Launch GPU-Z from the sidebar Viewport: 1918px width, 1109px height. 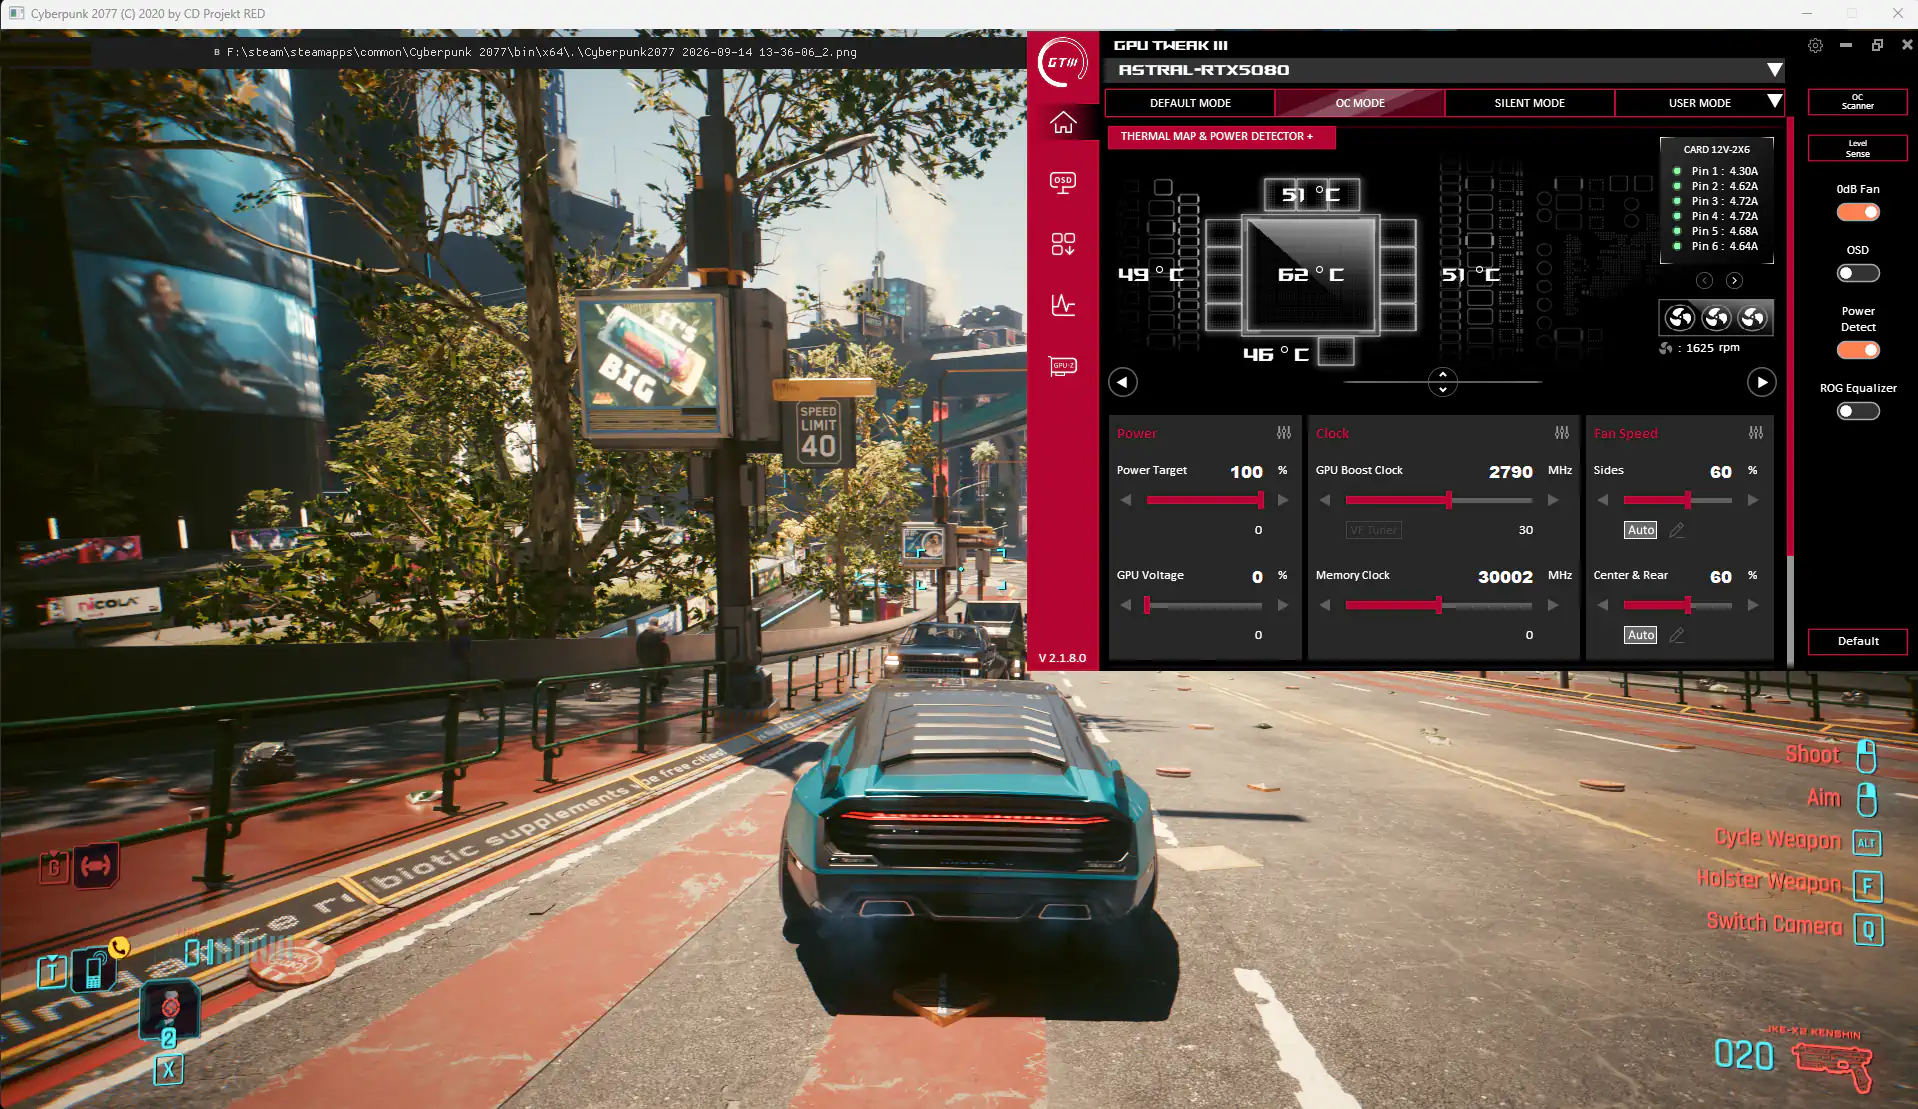1063,366
